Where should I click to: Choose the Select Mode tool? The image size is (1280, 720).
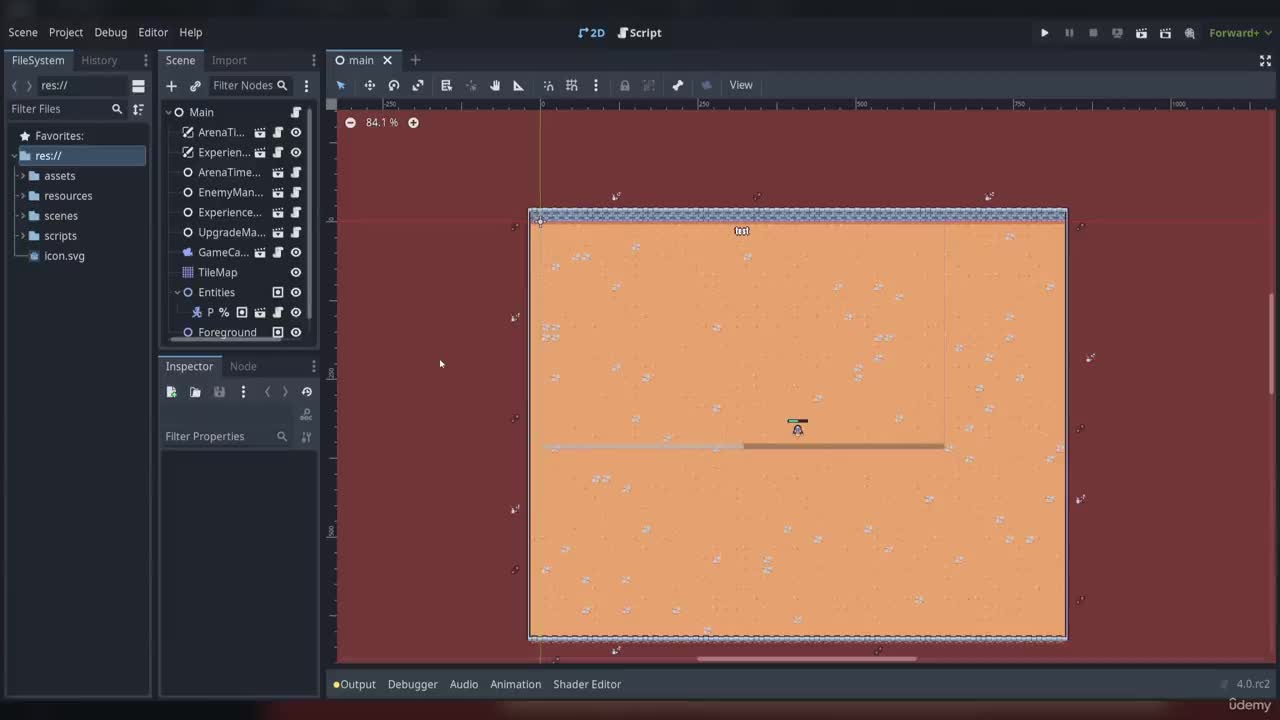341,85
